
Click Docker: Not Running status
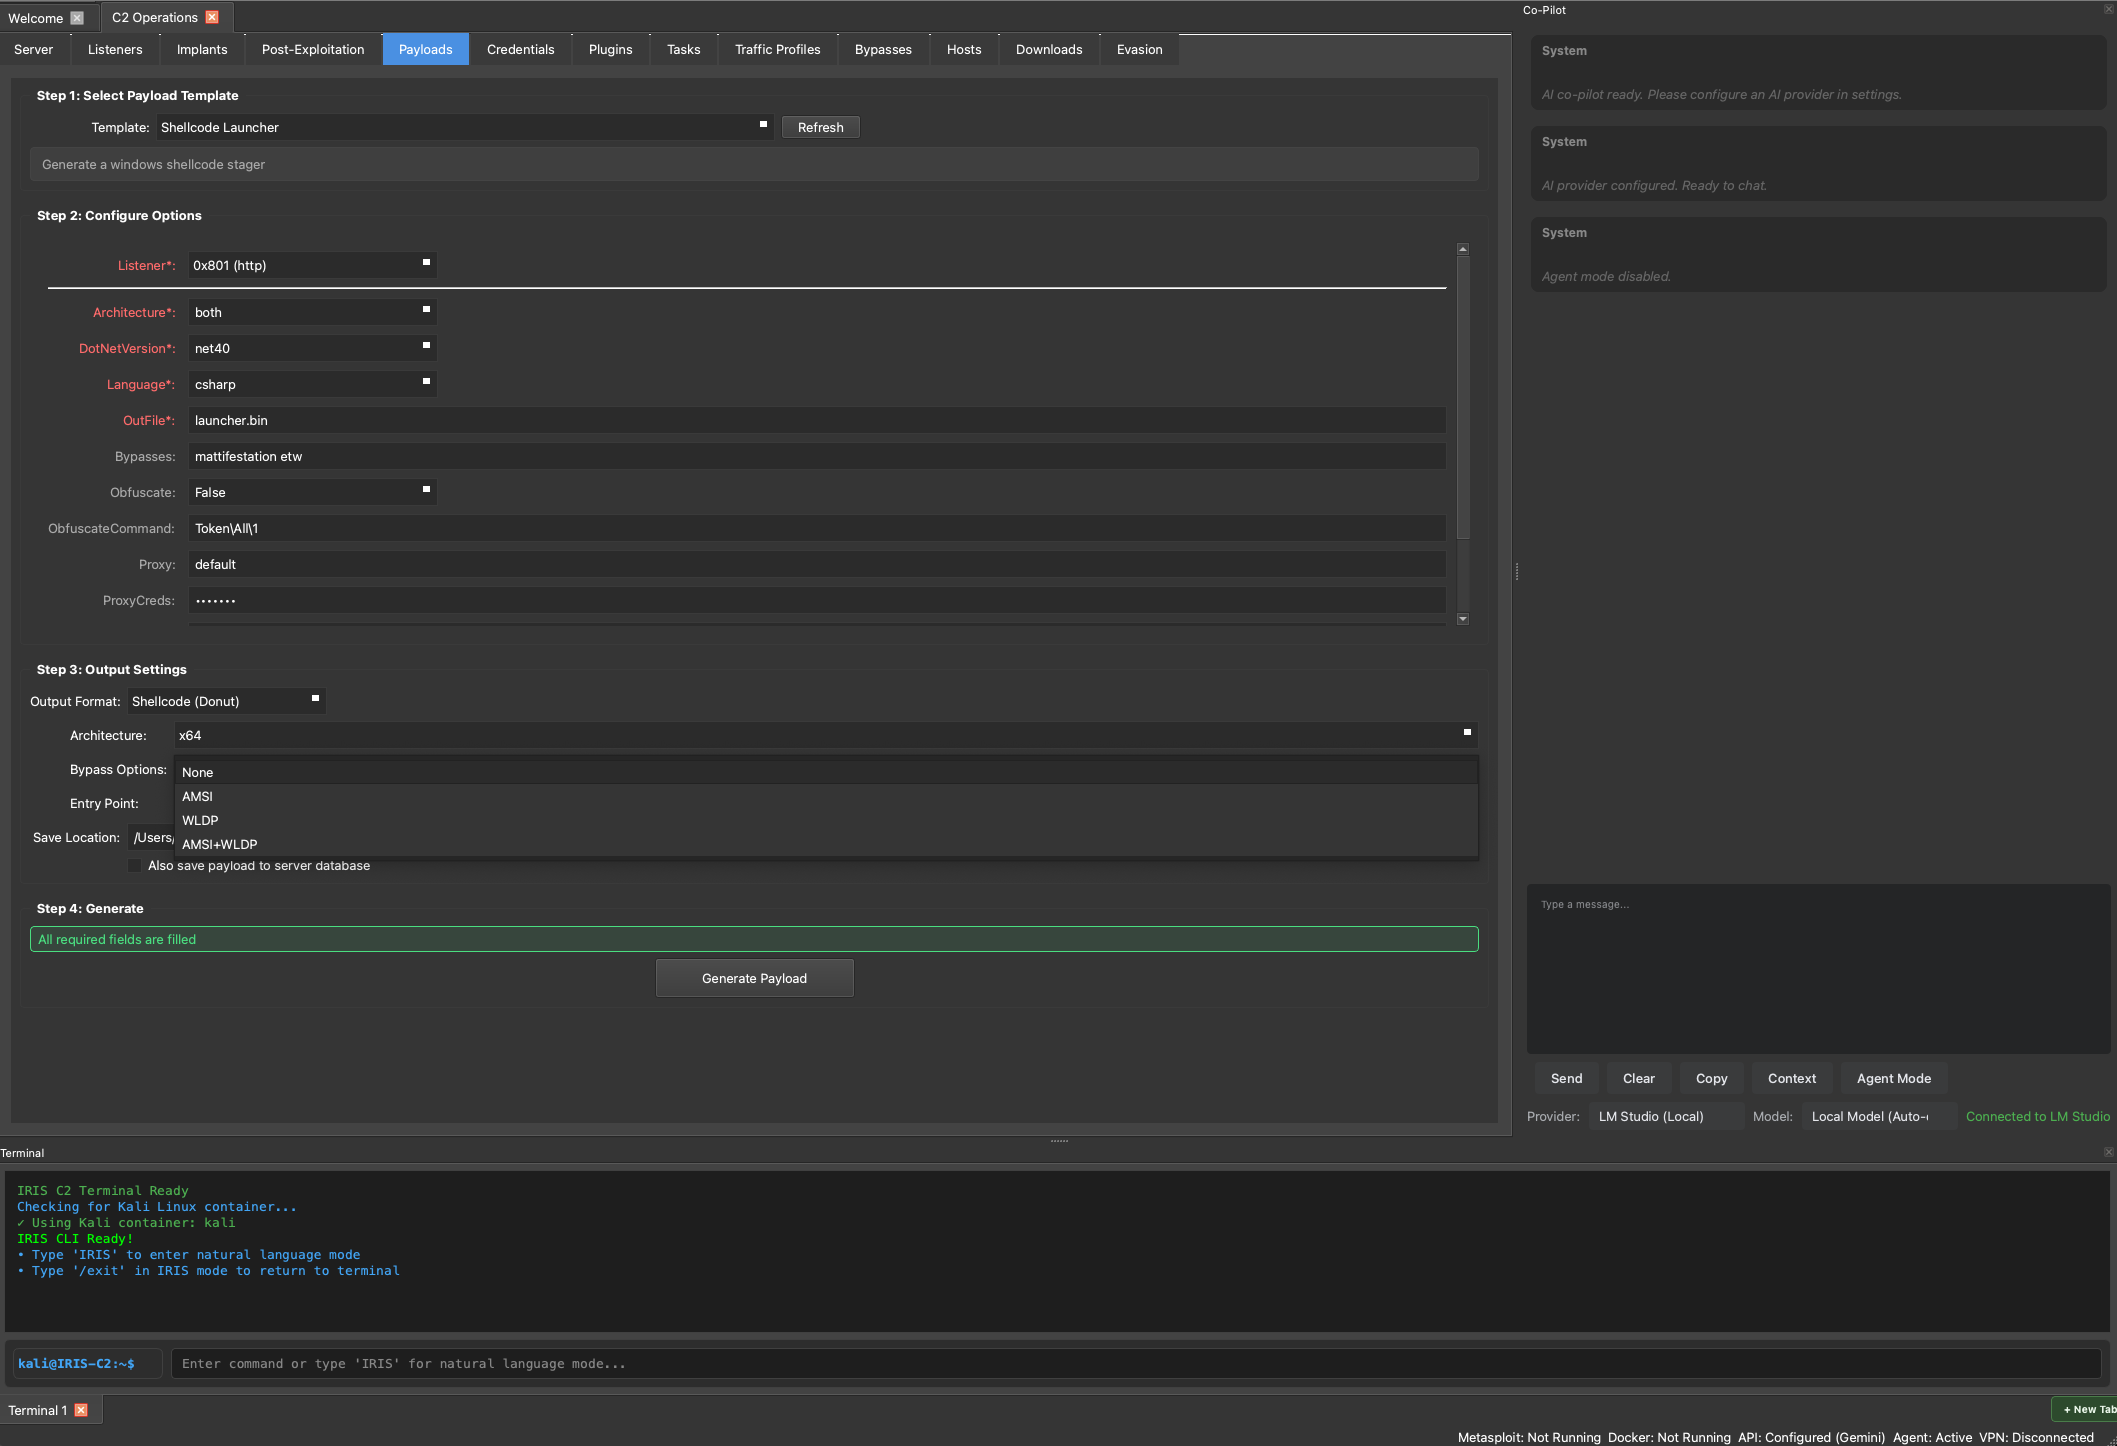point(1669,1437)
